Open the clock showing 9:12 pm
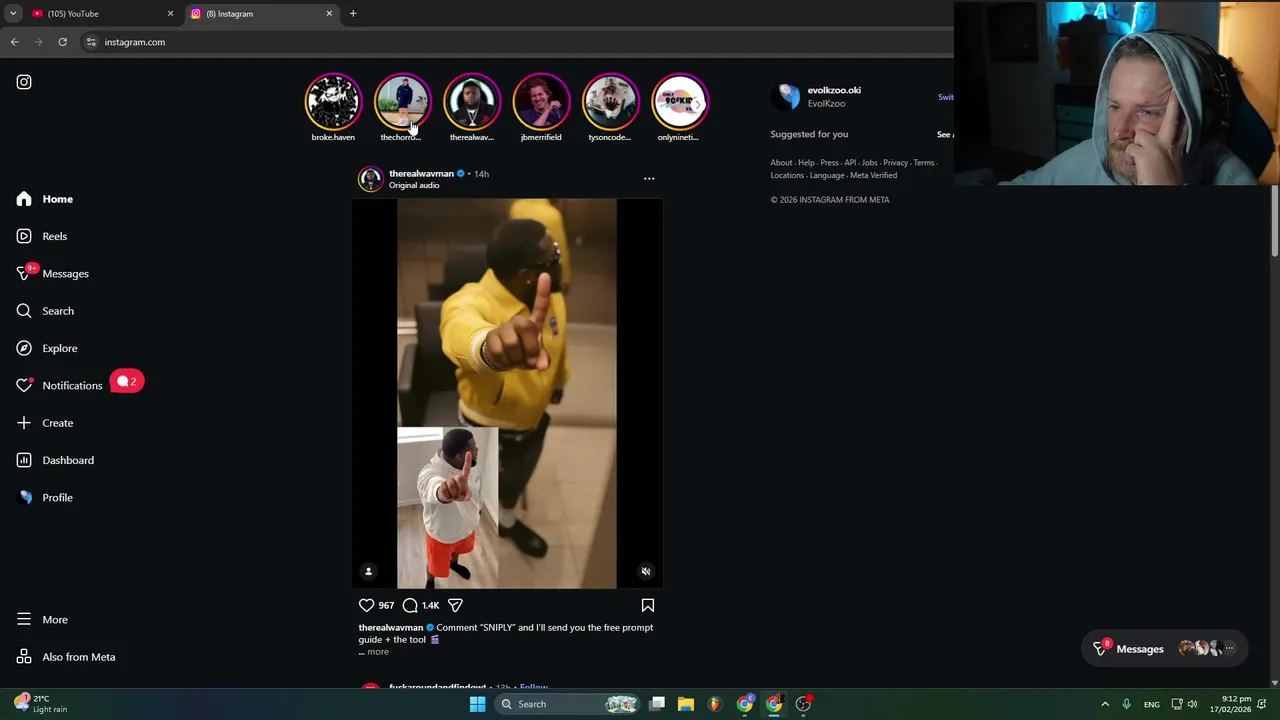The height and width of the screenshot is (720, 1280). pyautogui.click(x=1231, y=704)
